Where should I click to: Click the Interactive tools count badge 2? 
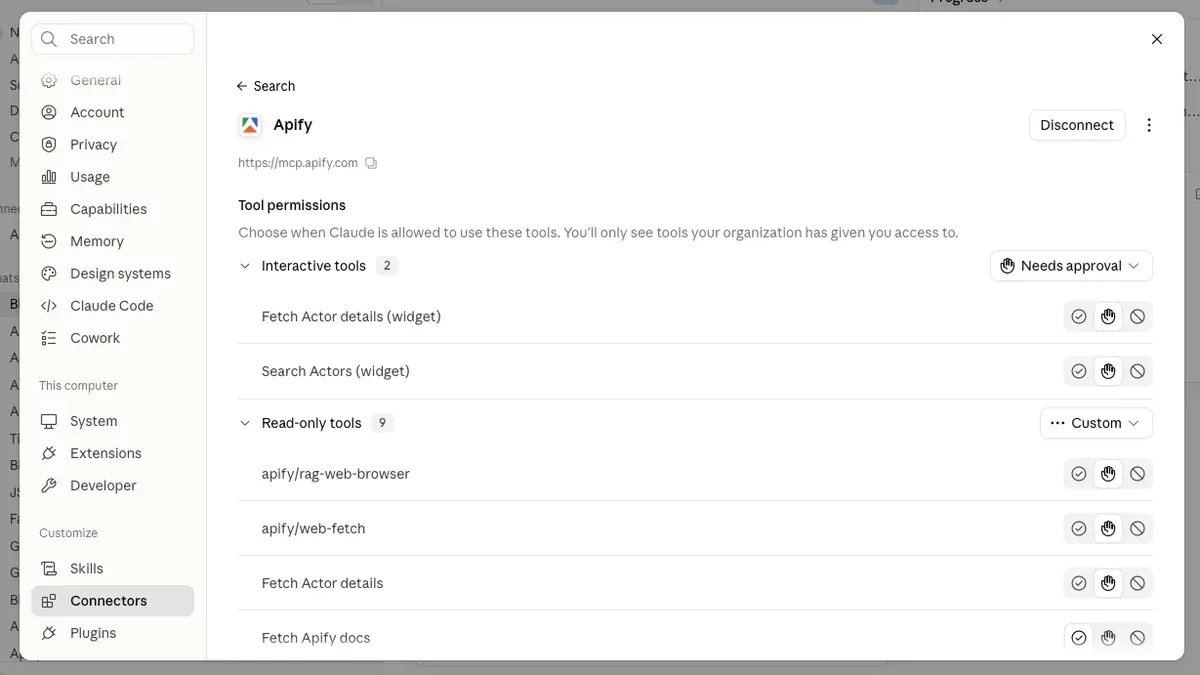(x=387, y=266)
